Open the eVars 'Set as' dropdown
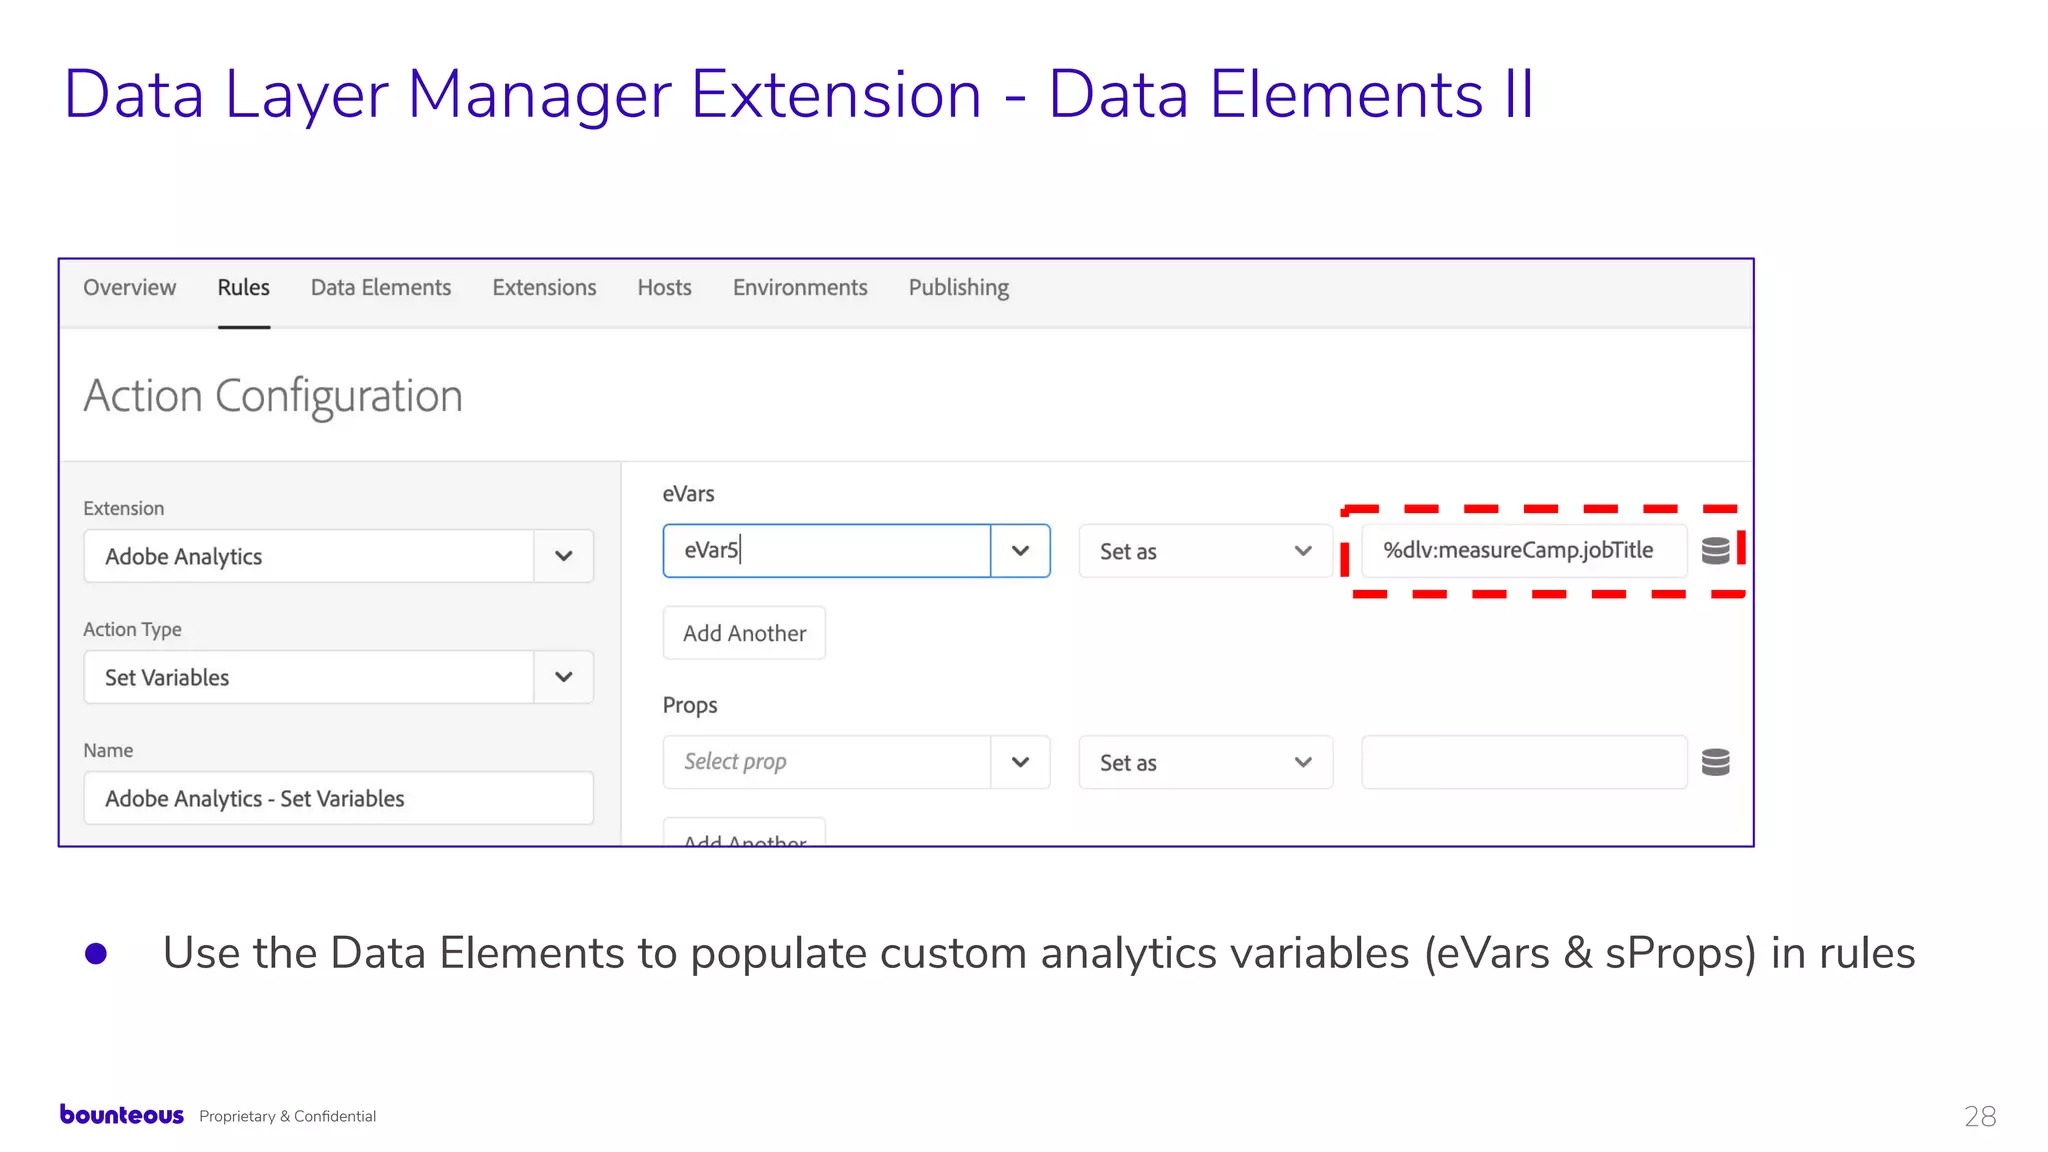Viewport: 2048px width, 1152px height. pos(1205,551)
